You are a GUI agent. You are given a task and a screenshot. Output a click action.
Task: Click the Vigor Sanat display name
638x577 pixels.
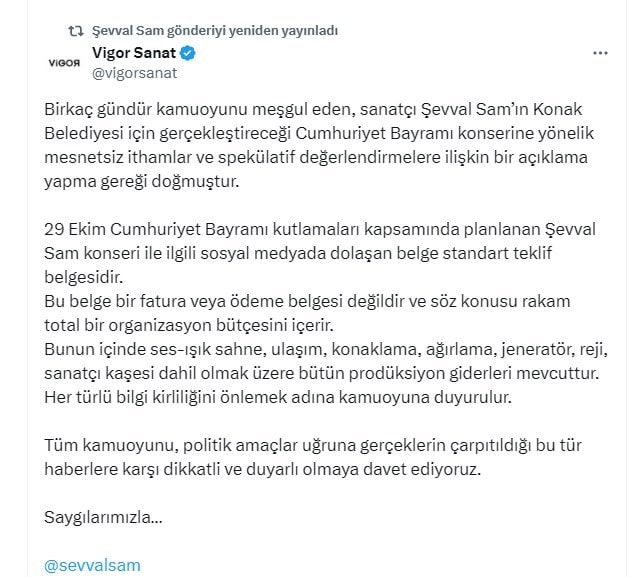(133, 53)
